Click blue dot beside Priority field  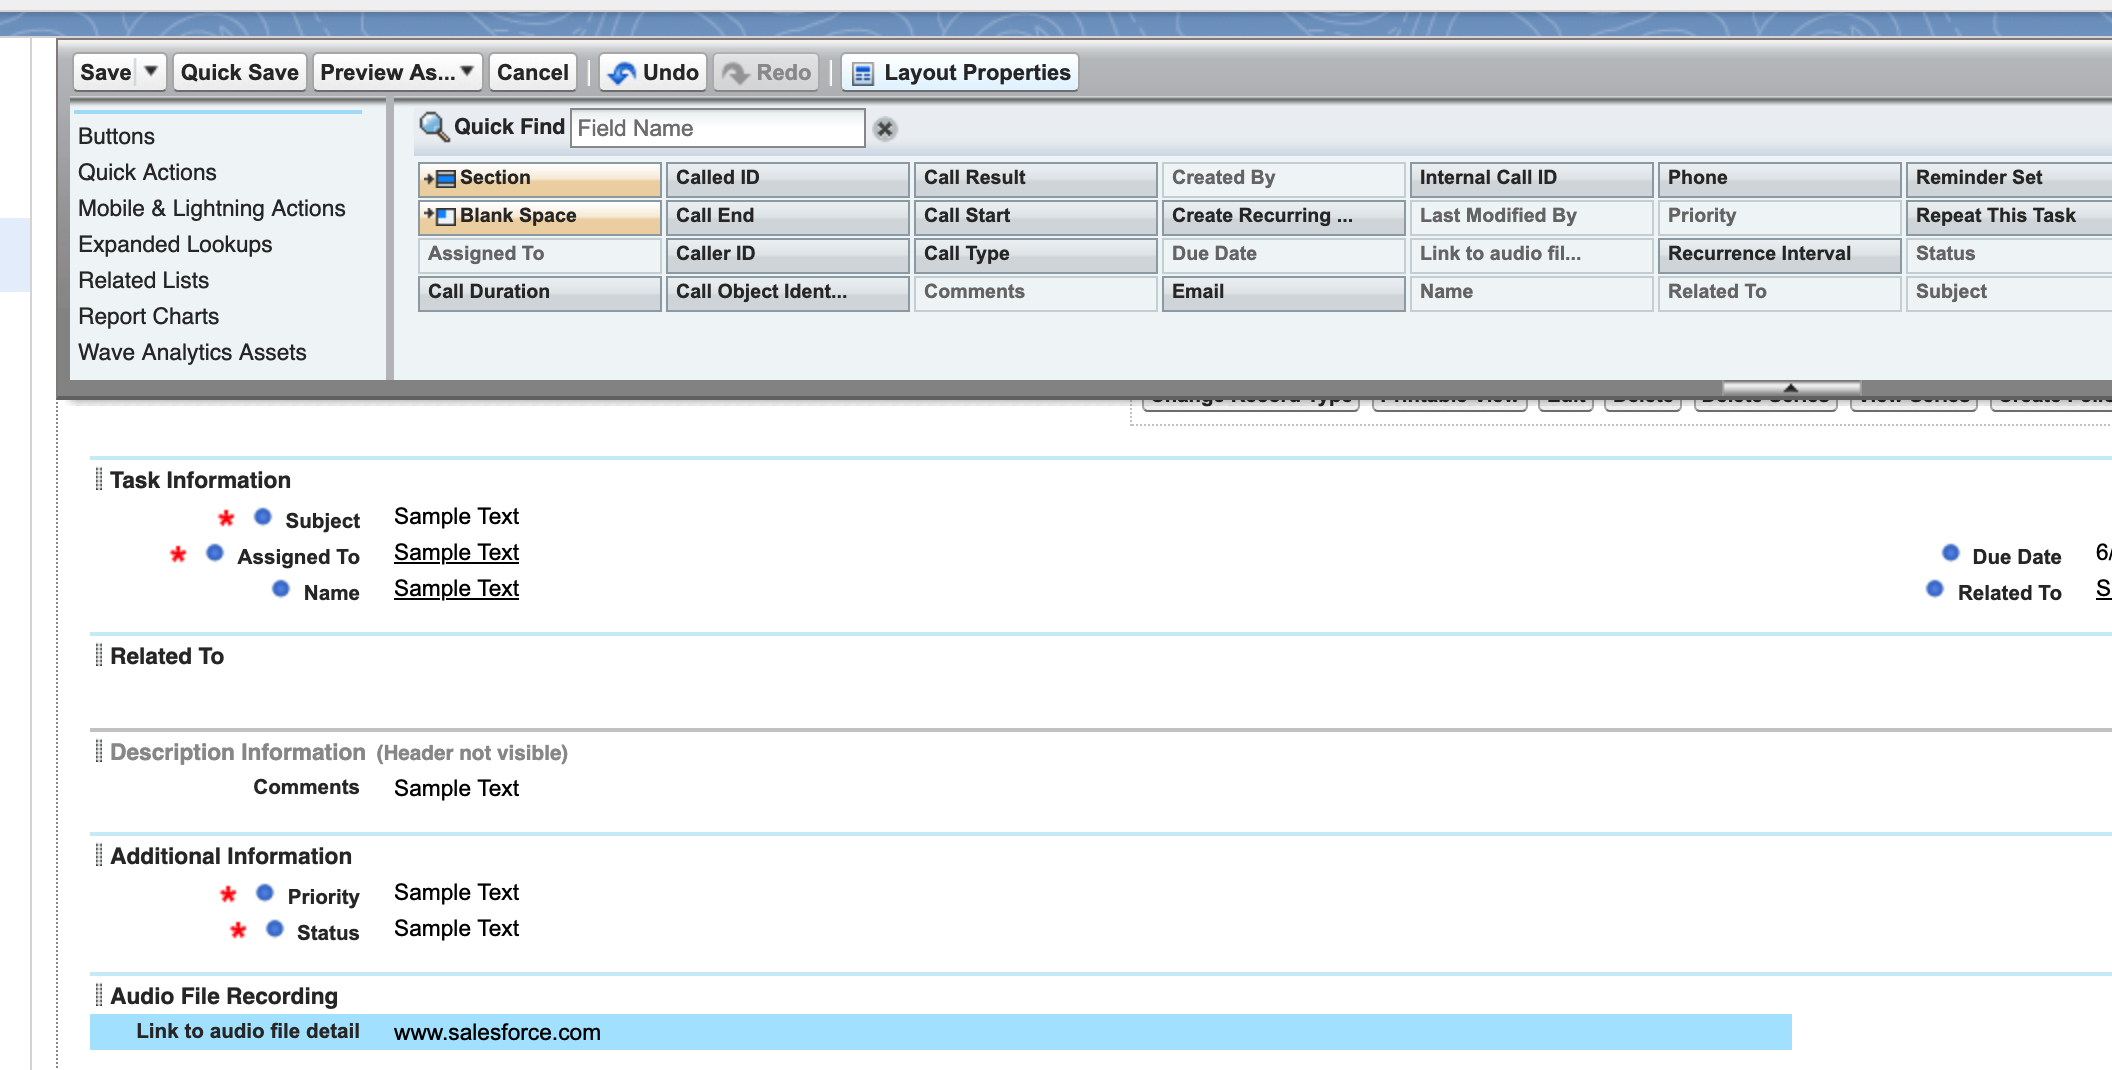265,893
